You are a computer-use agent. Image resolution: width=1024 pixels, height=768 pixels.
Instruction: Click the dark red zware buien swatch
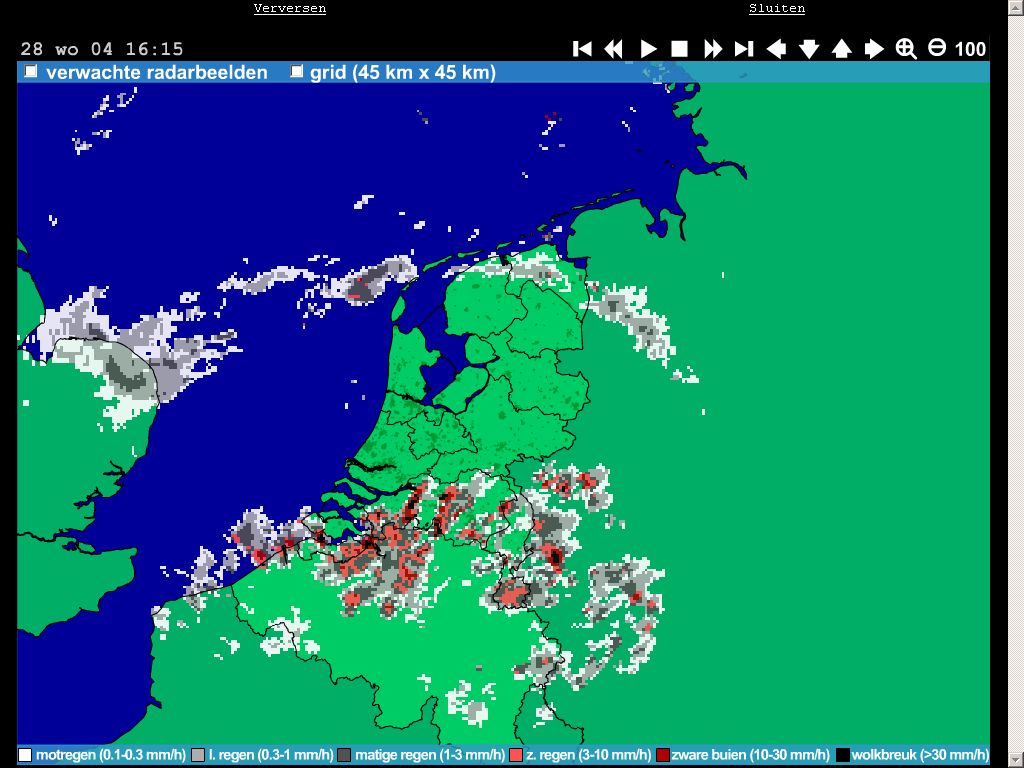pos(663,755)
